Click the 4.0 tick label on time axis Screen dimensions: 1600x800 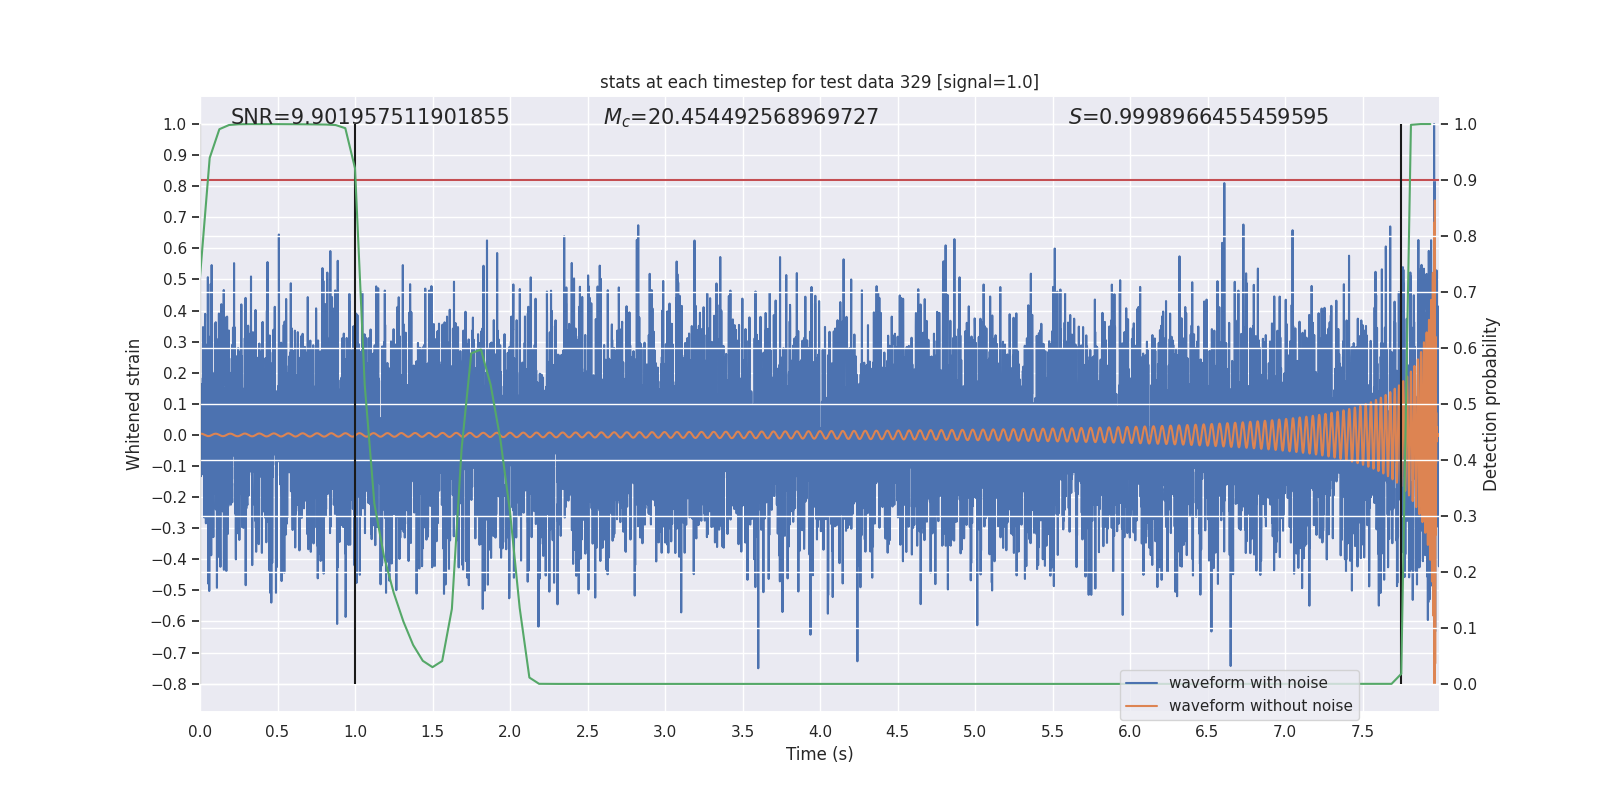pyautogui.click(x=820, y=731)
